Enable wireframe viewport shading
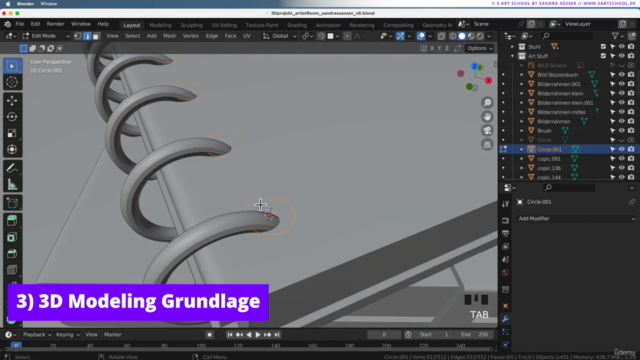This screenshot has width=640, height=360. (453, 36)
